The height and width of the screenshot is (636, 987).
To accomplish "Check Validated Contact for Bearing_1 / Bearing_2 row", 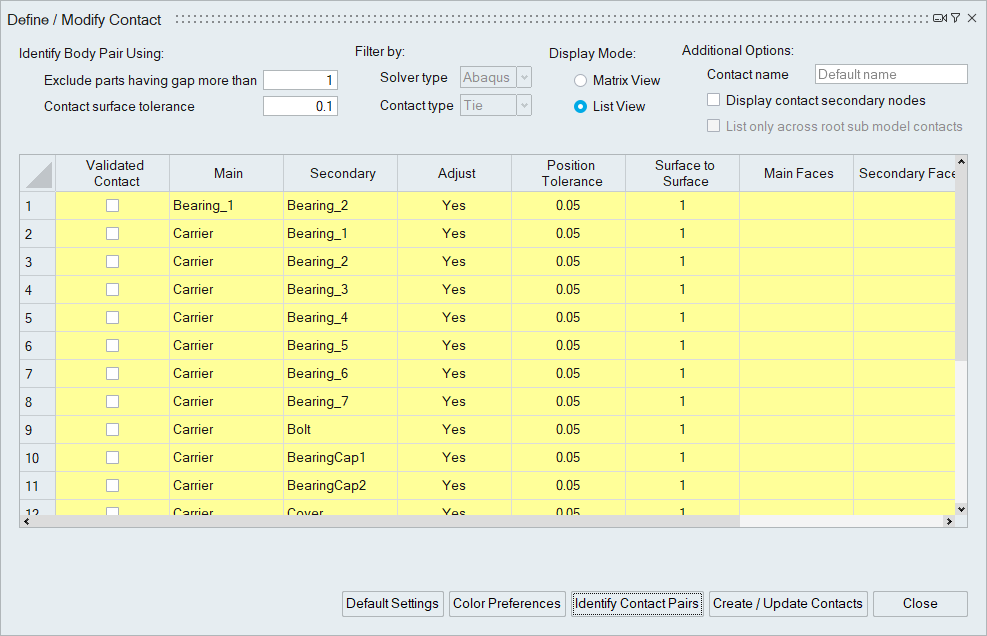I will (x=113, y=205).
